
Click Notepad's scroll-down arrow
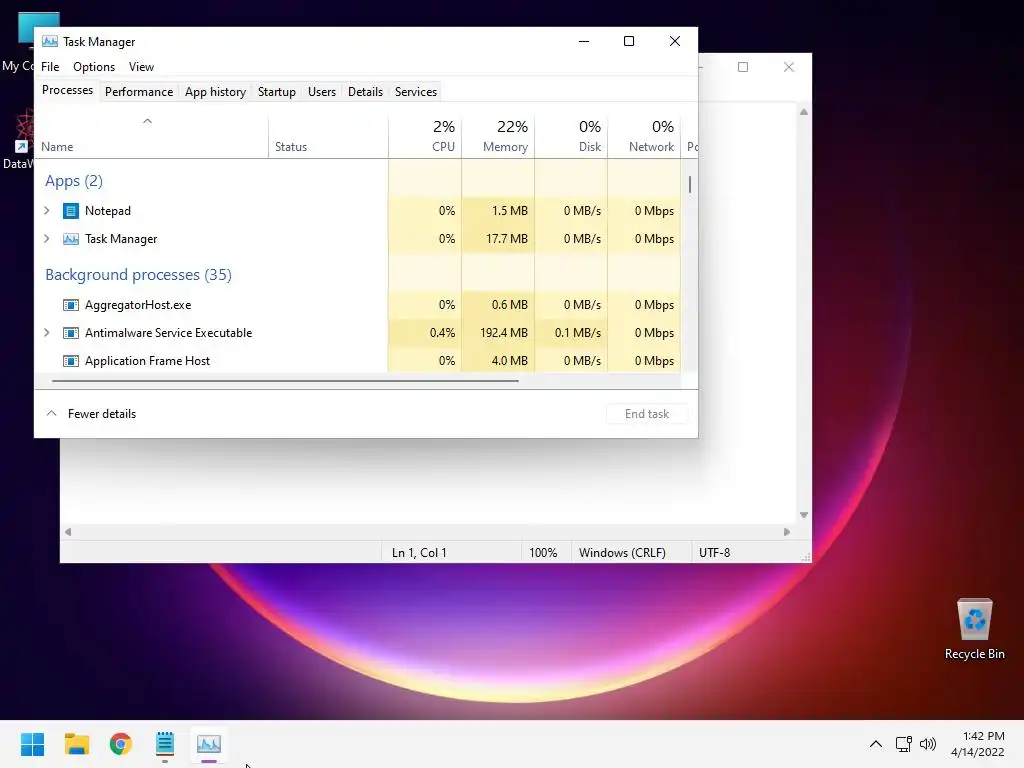pyautogui.click(x=804, y=515)
